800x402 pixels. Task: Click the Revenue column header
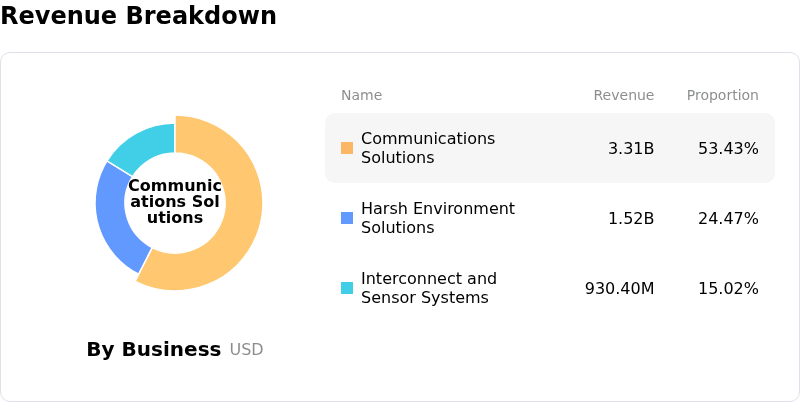[x=623, y=96]
